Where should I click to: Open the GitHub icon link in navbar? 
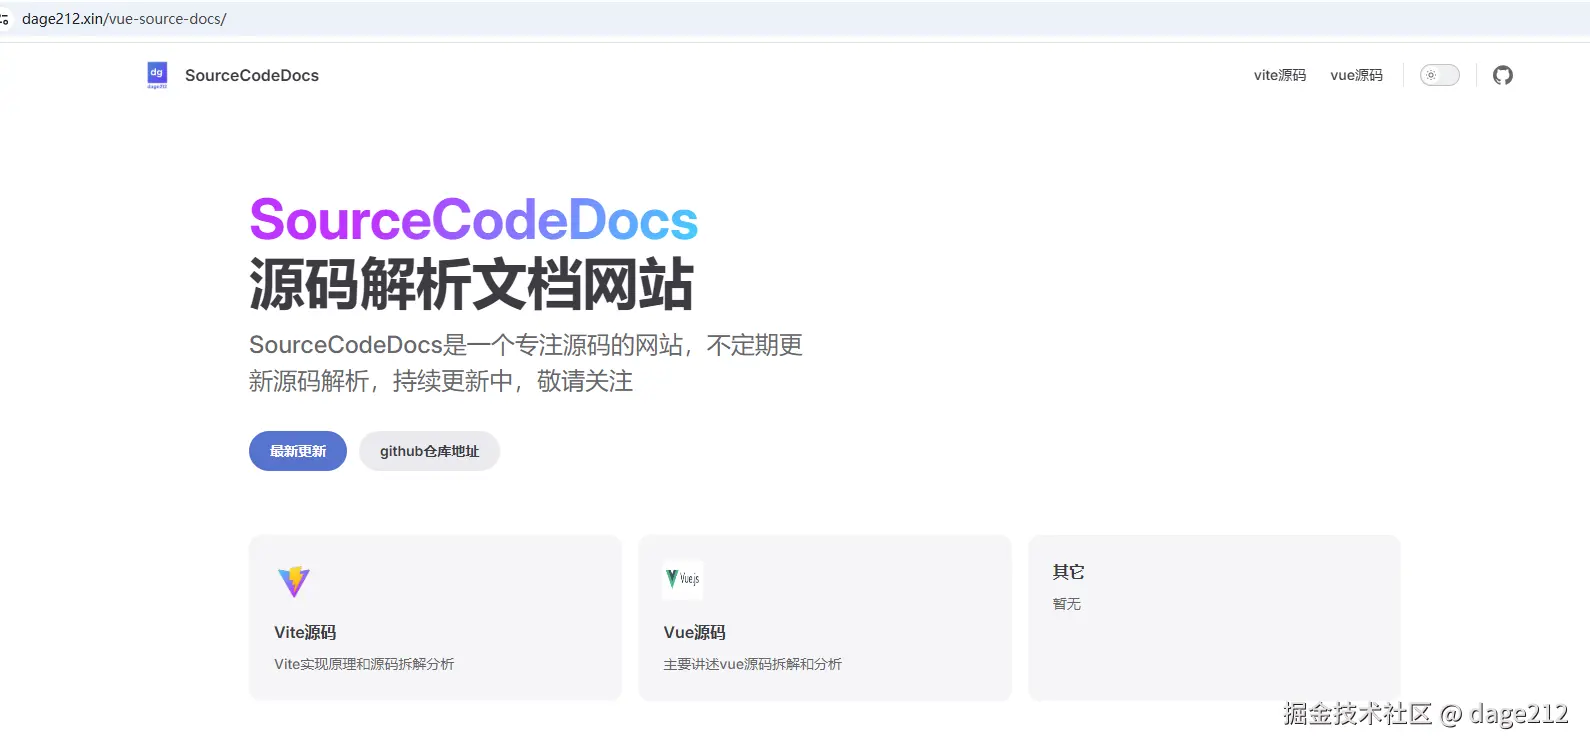1502,75
